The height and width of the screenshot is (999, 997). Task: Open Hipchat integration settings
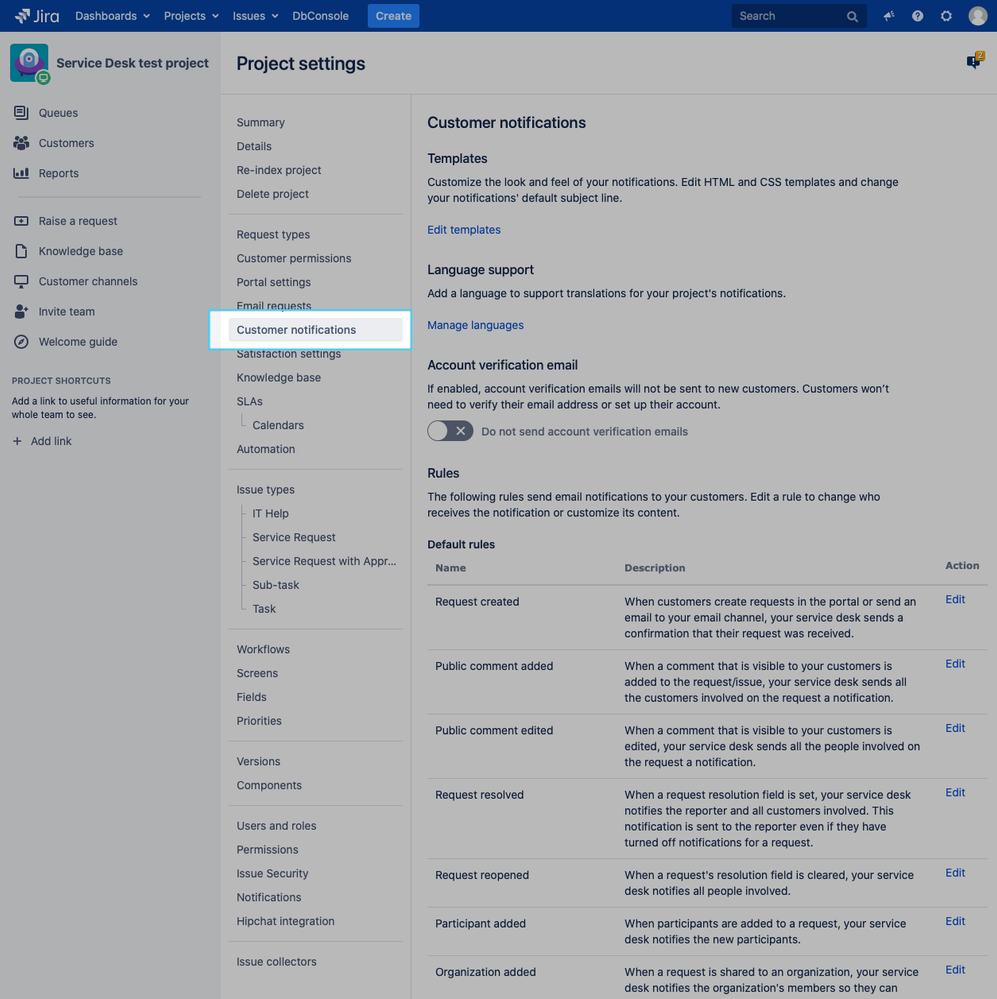click(285, 921)
